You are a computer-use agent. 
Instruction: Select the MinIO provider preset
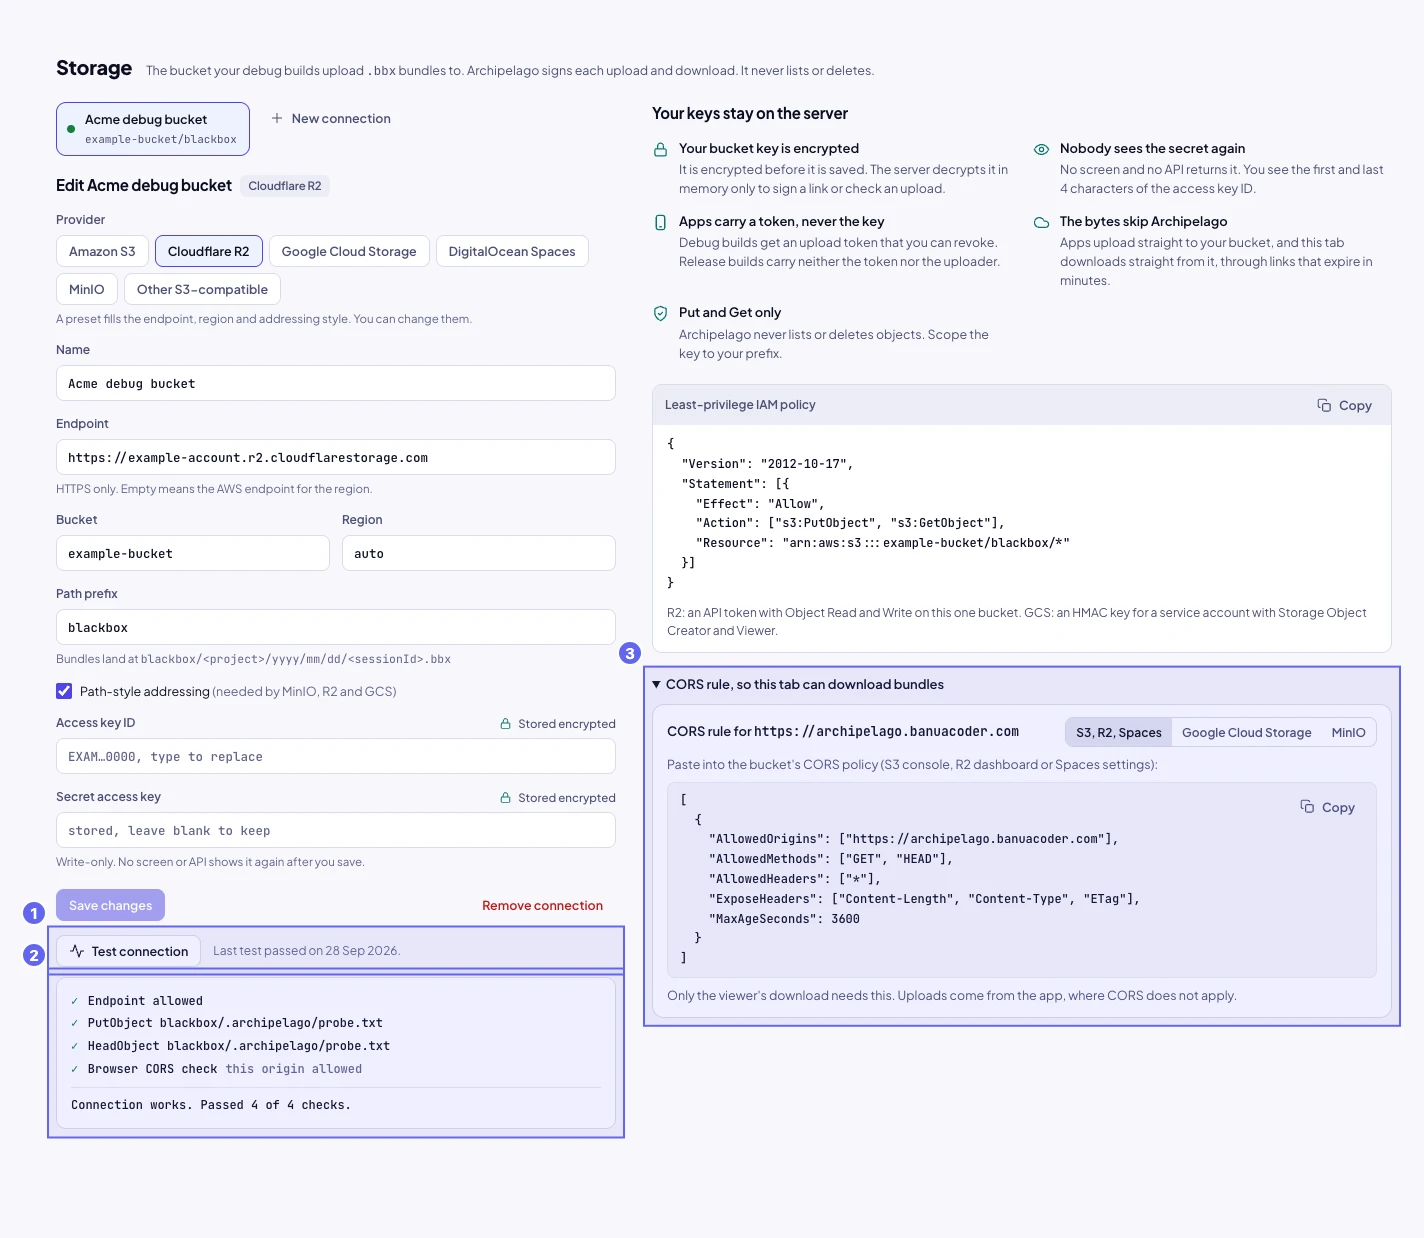(87, 289)
